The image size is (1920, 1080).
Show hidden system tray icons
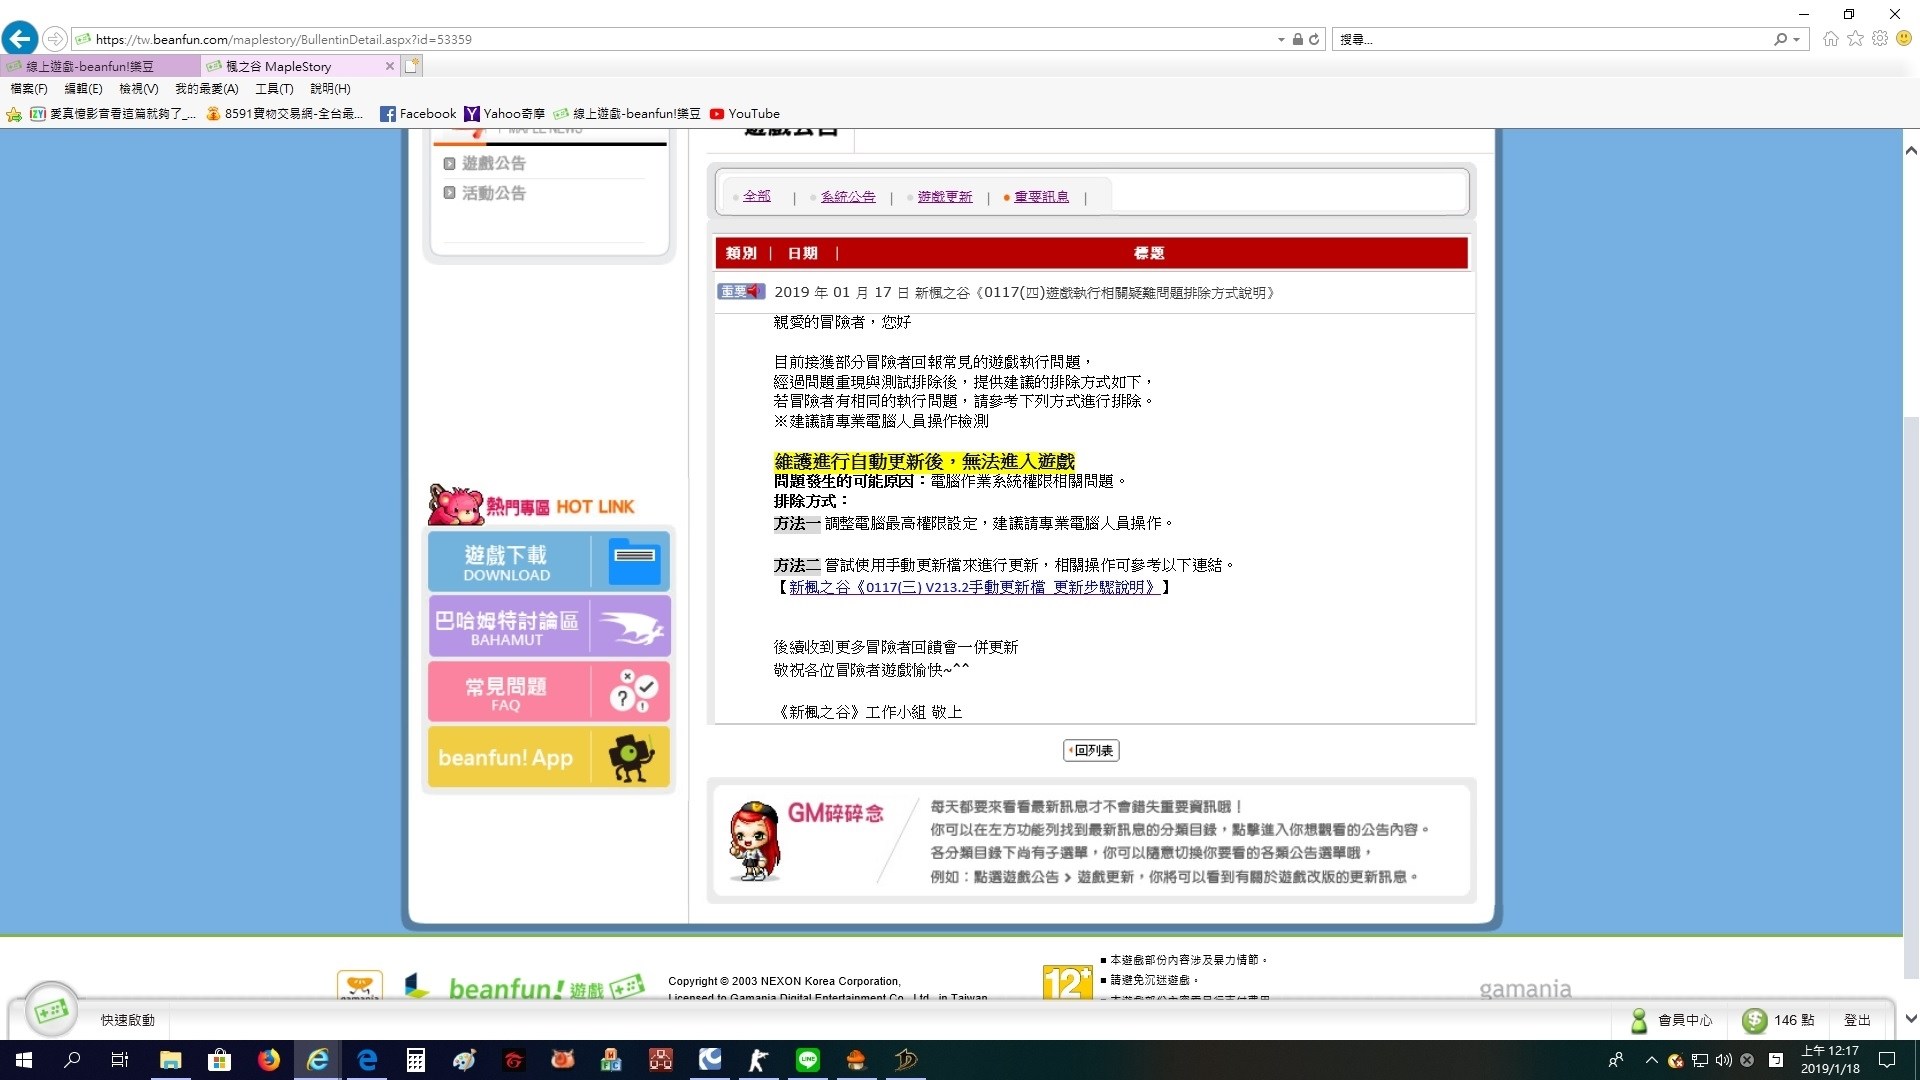coord(1651,1060)
